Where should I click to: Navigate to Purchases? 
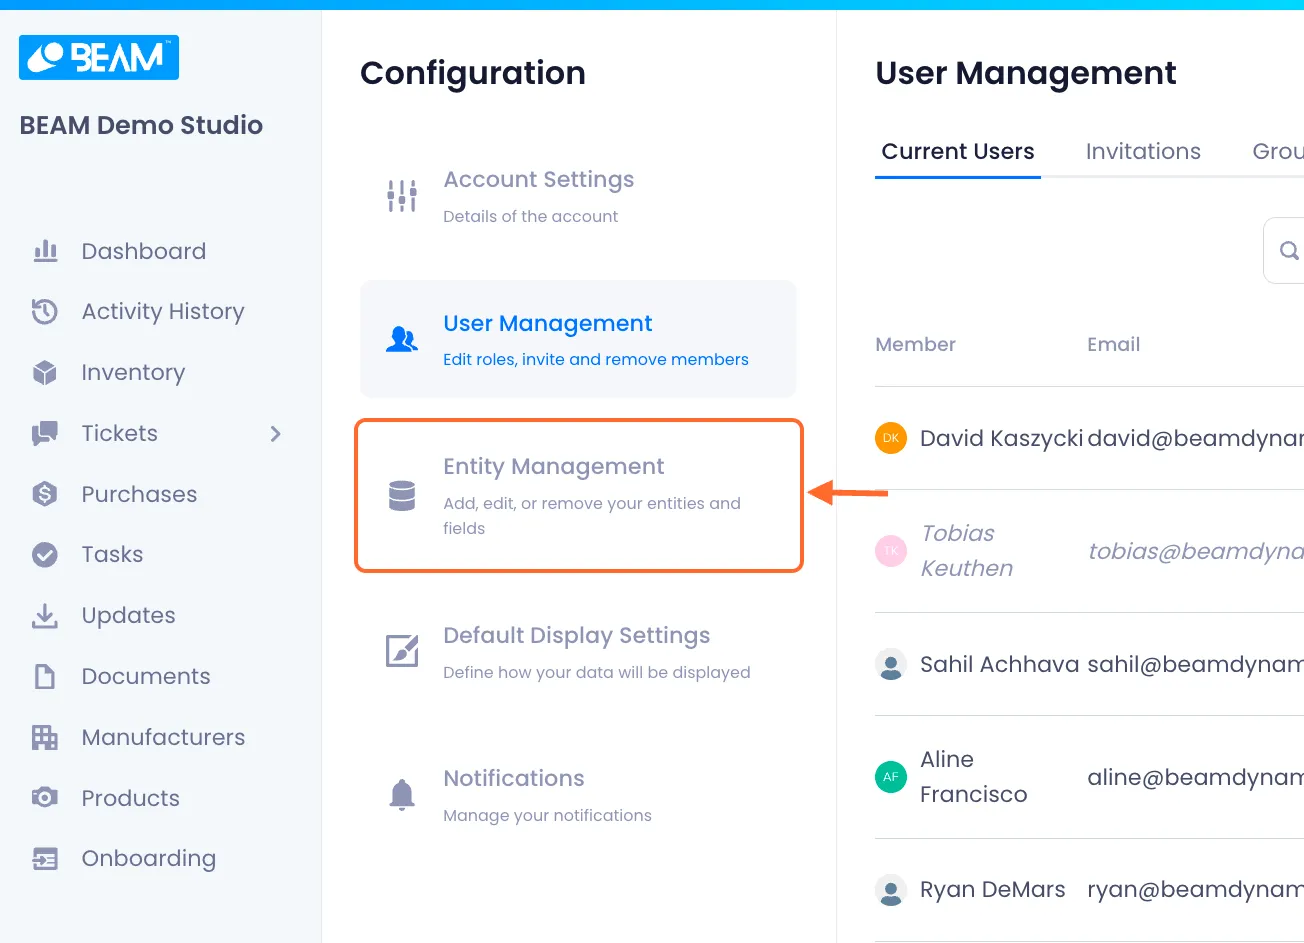(139, 495)
